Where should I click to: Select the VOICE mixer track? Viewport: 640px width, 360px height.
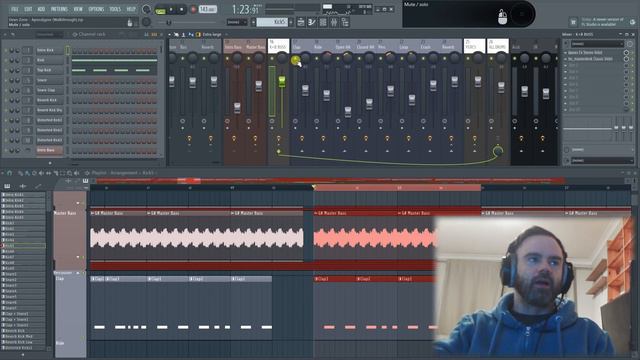pyautogui.click(x=474, y=47)
